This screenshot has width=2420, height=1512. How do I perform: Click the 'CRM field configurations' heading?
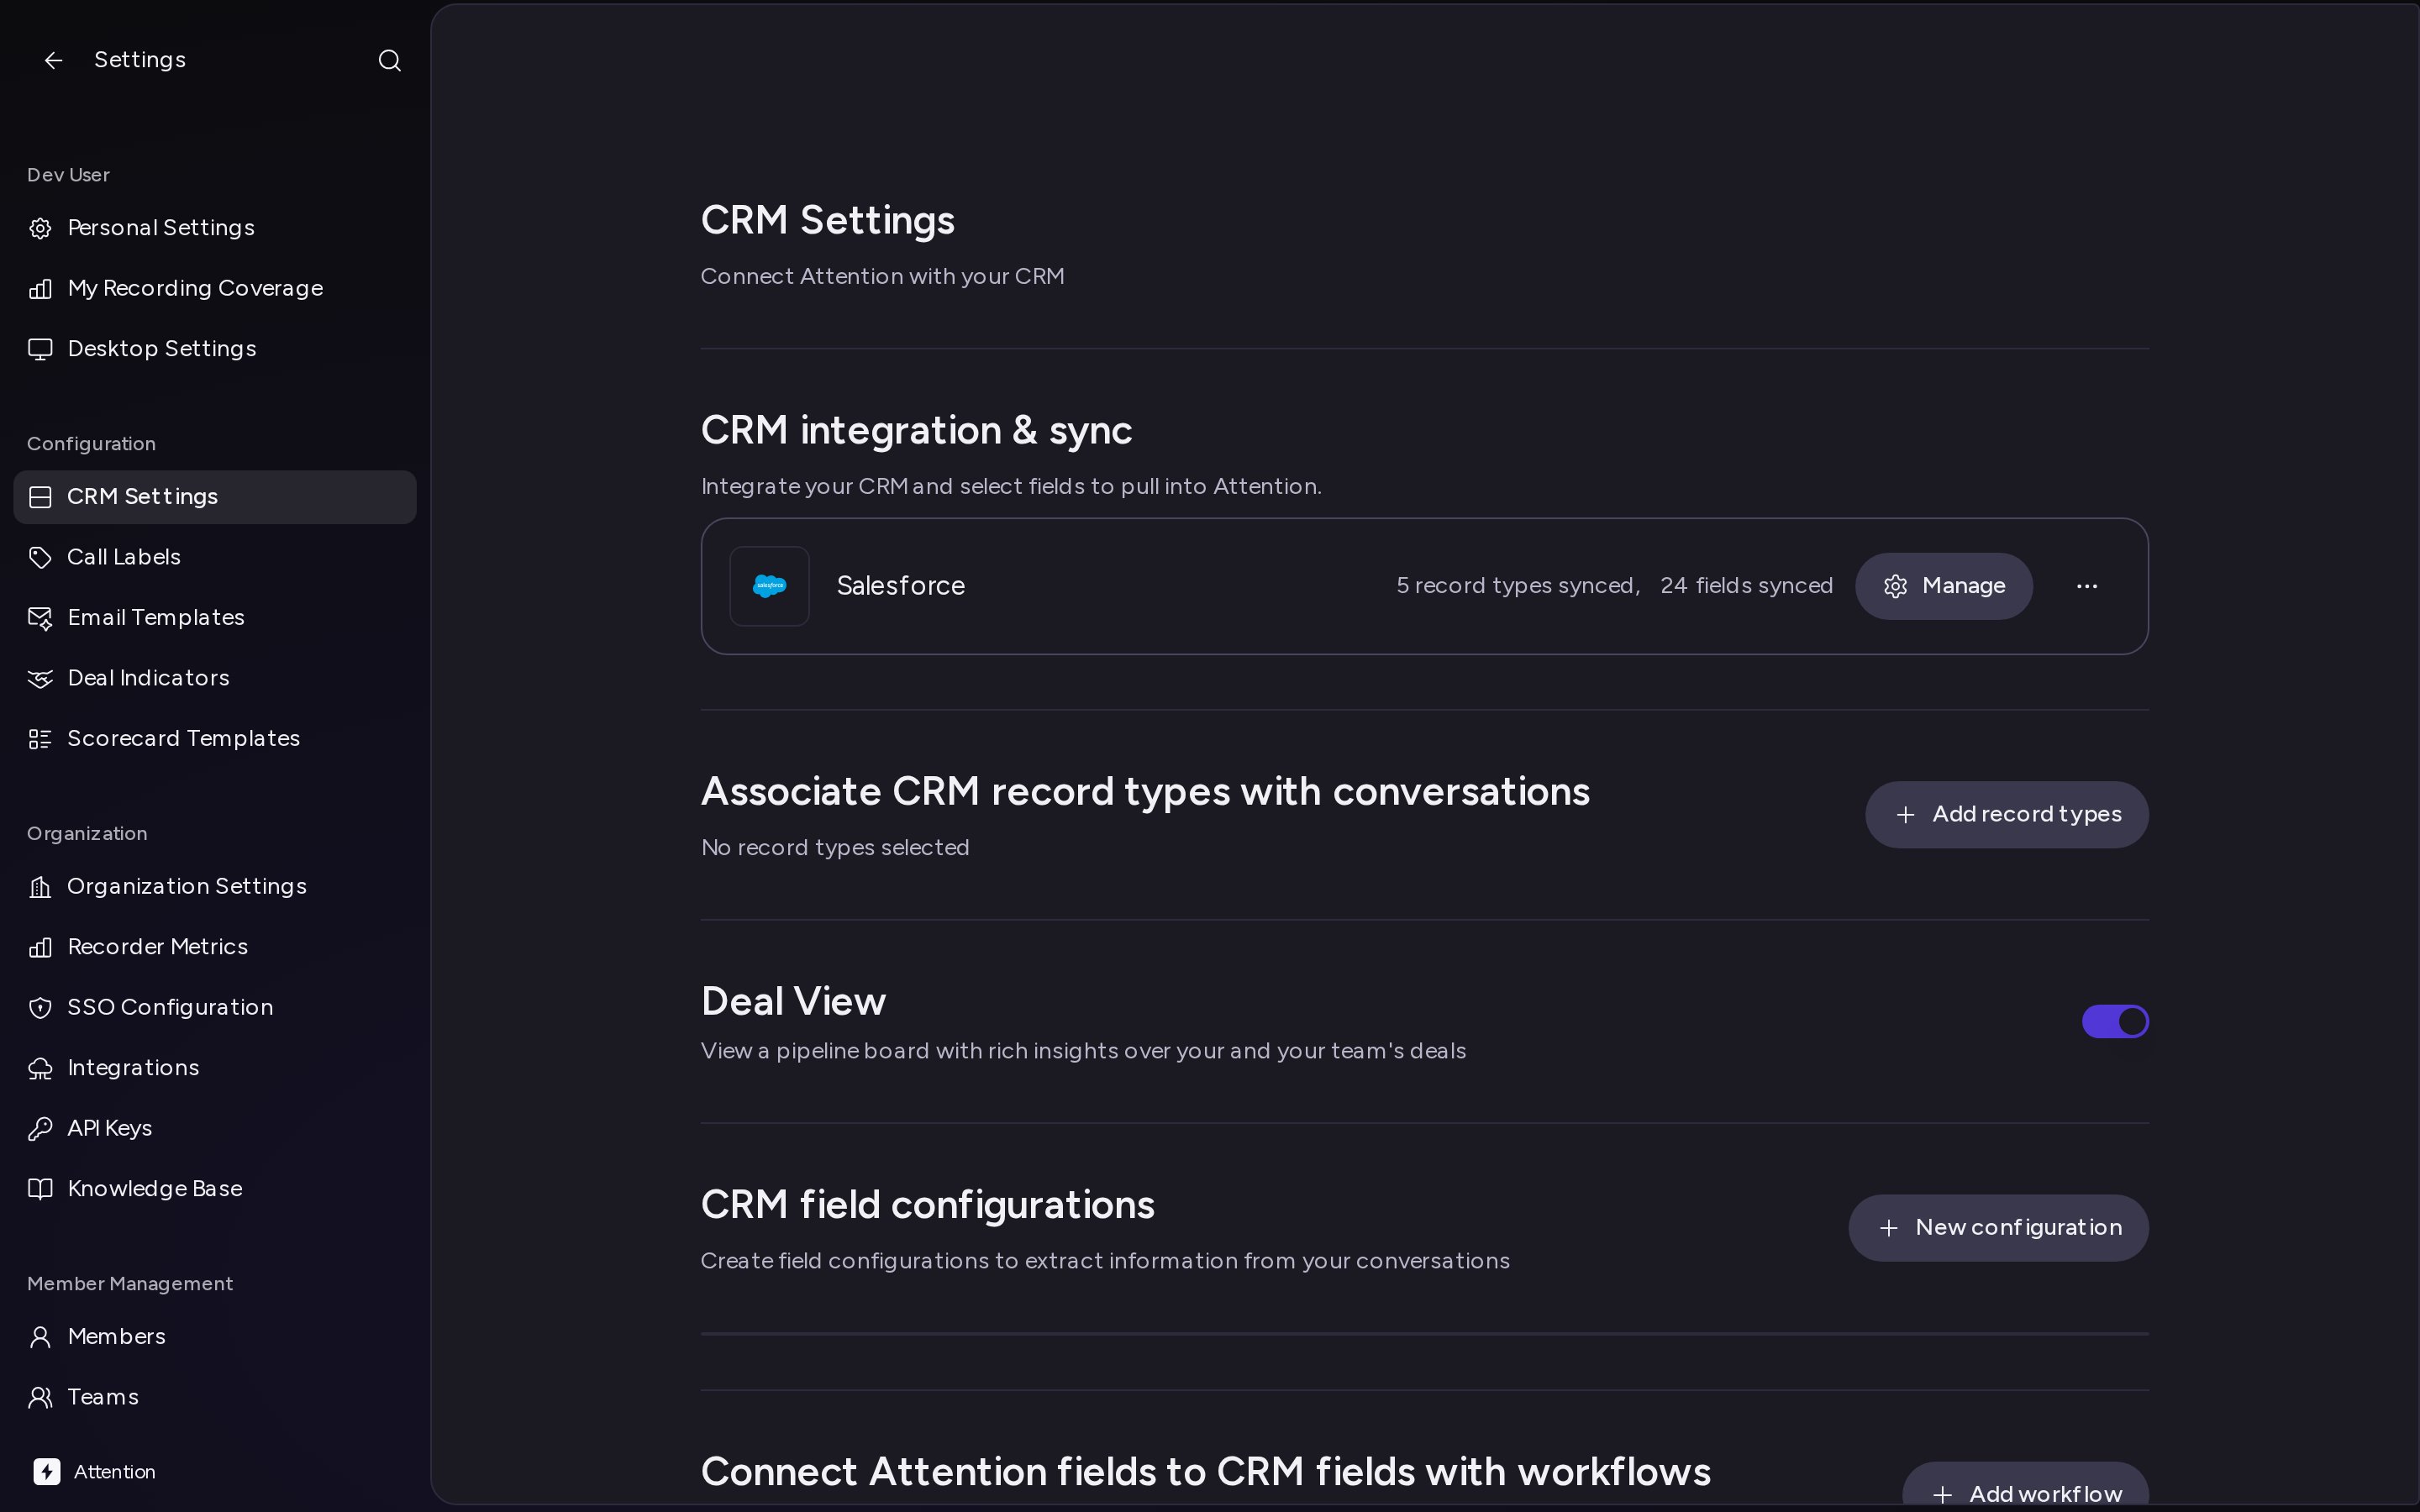pyautogui.click(x=928, y=1205)
